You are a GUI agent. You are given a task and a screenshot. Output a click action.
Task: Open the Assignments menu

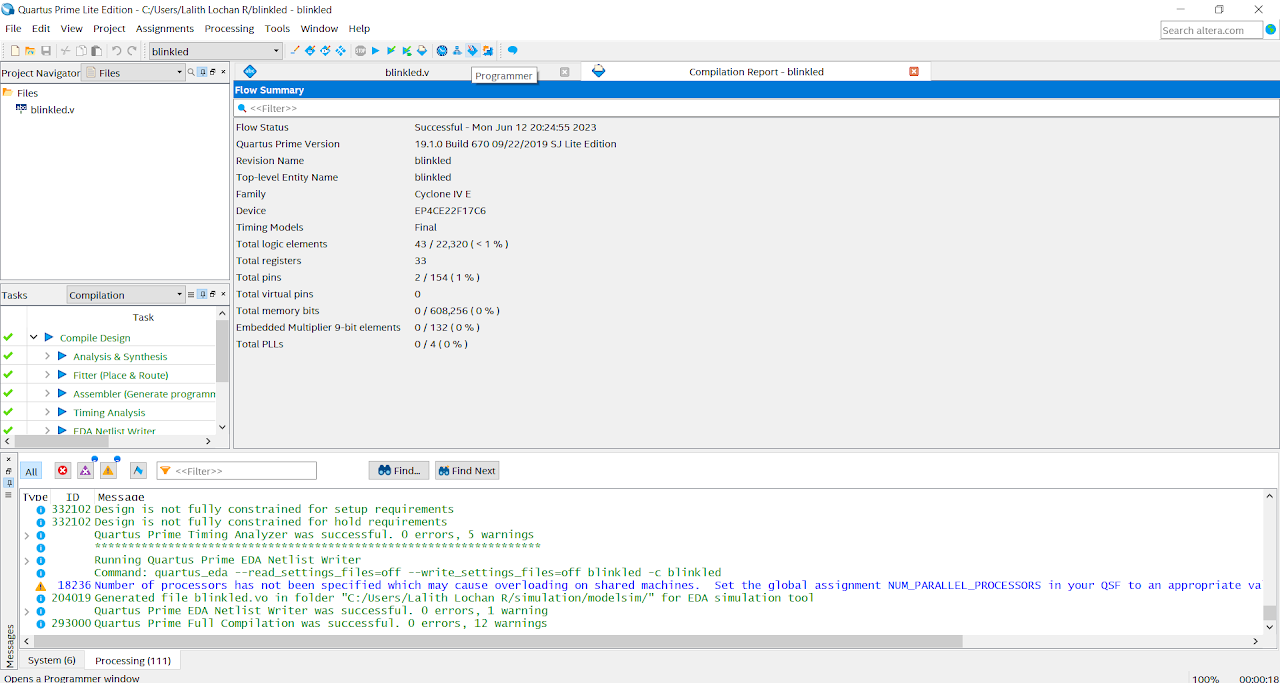pos(164,28)
